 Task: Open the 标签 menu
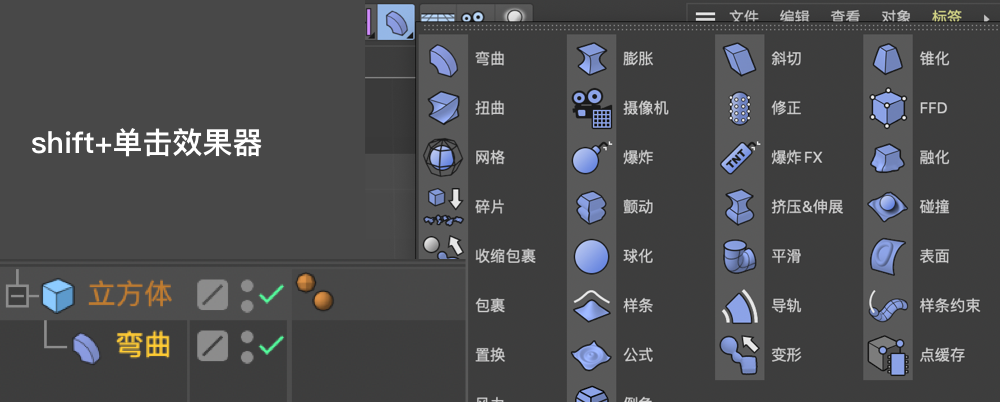(946, 16)
